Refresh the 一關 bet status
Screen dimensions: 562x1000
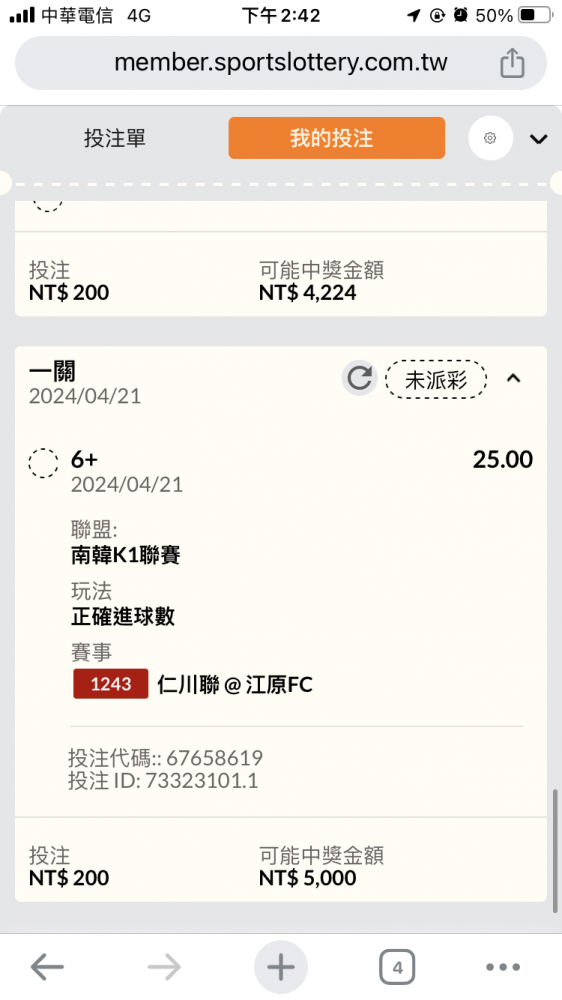tap(360, 378)
